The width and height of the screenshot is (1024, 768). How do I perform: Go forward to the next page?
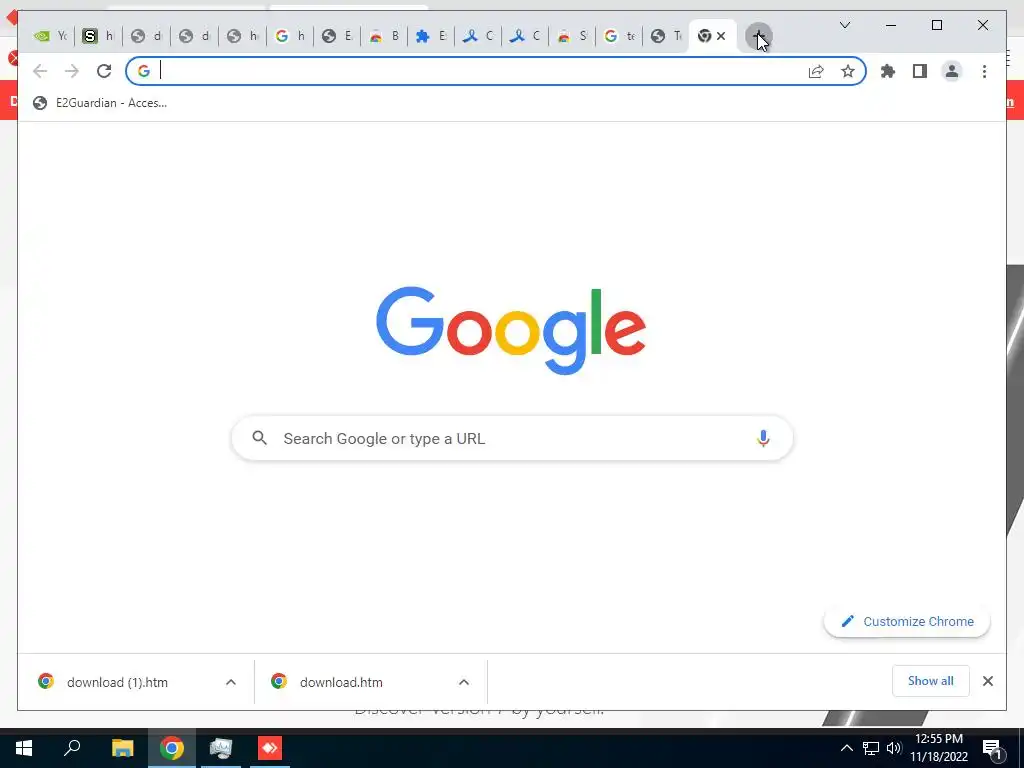72,71
